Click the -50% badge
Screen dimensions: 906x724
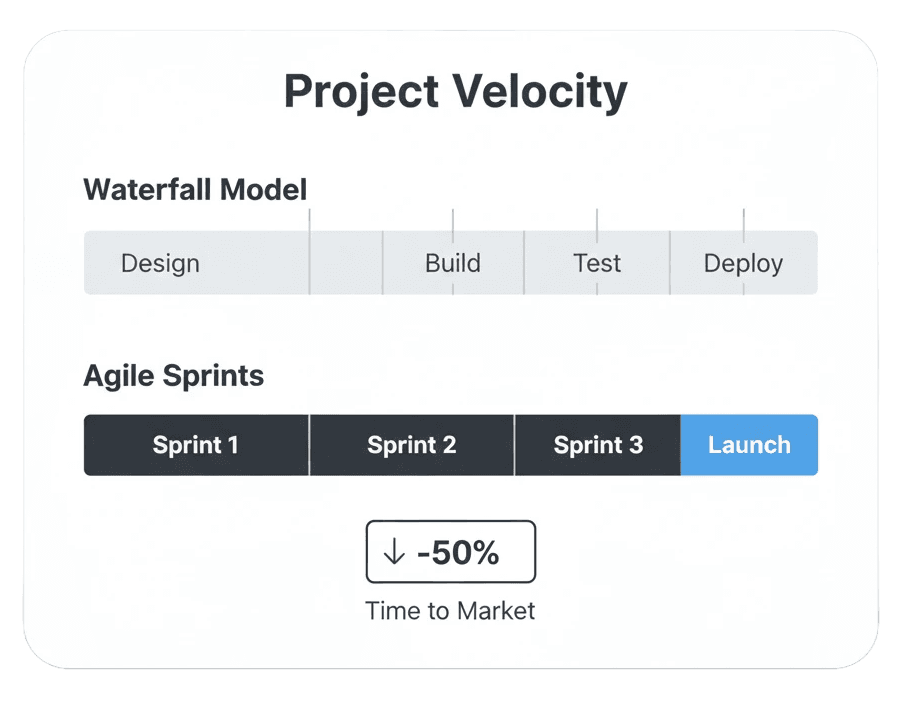click(x=451, y=552)
